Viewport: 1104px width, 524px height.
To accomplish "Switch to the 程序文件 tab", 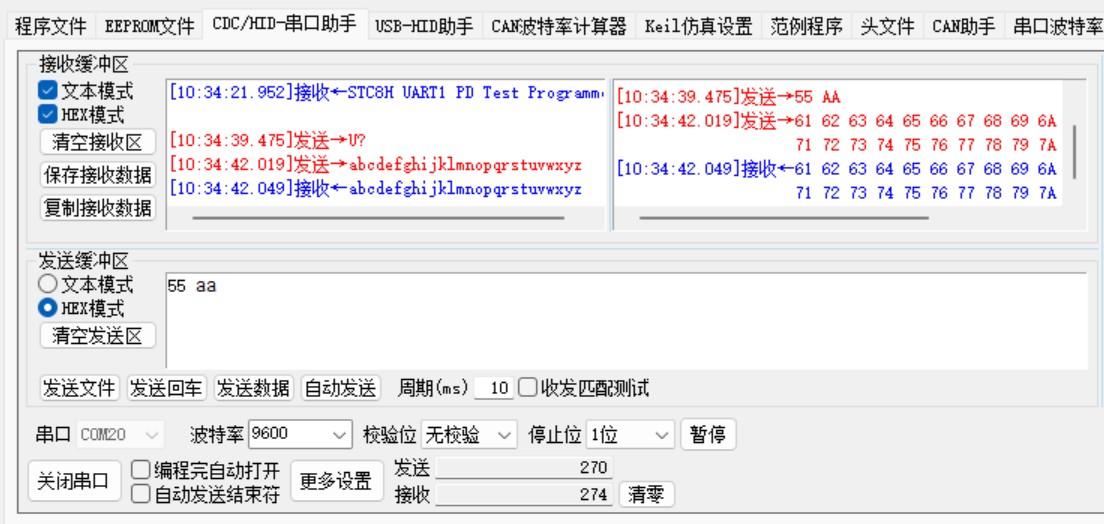I will (50, 27).
